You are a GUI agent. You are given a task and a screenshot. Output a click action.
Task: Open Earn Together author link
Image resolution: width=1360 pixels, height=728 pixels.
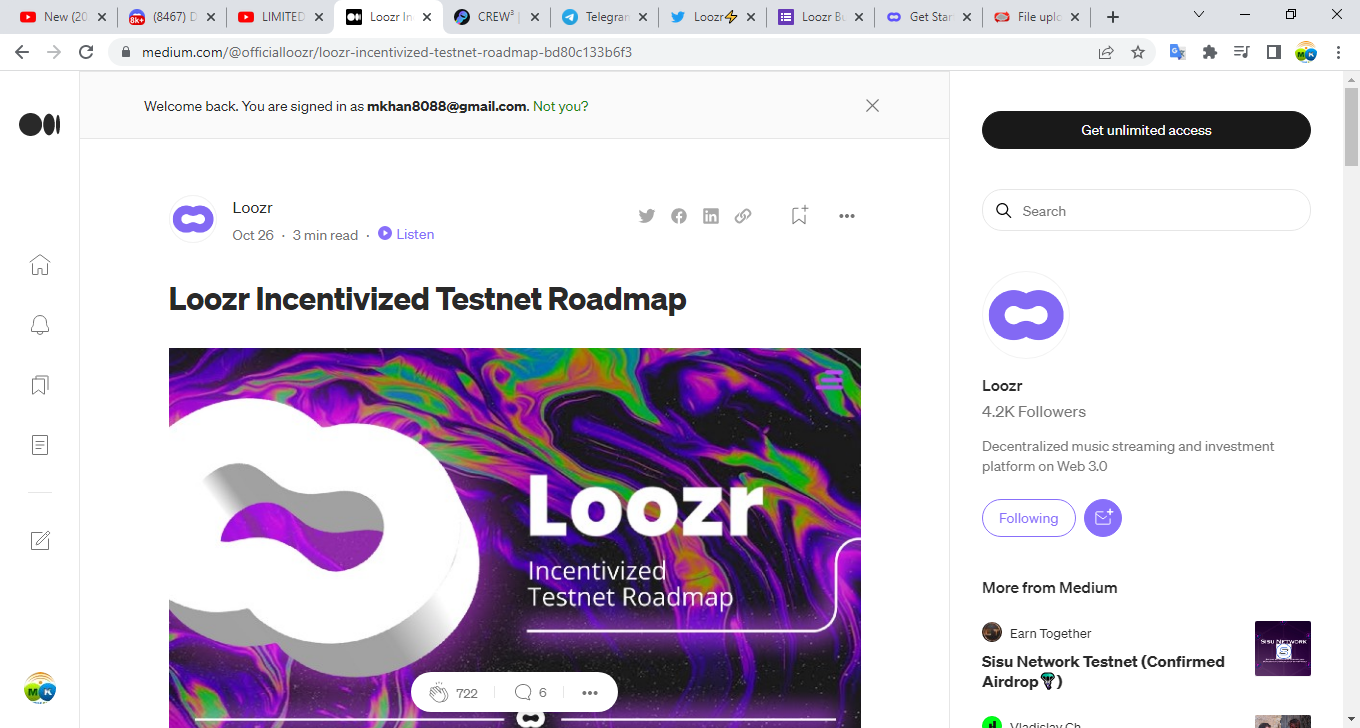coord(1050,633)
